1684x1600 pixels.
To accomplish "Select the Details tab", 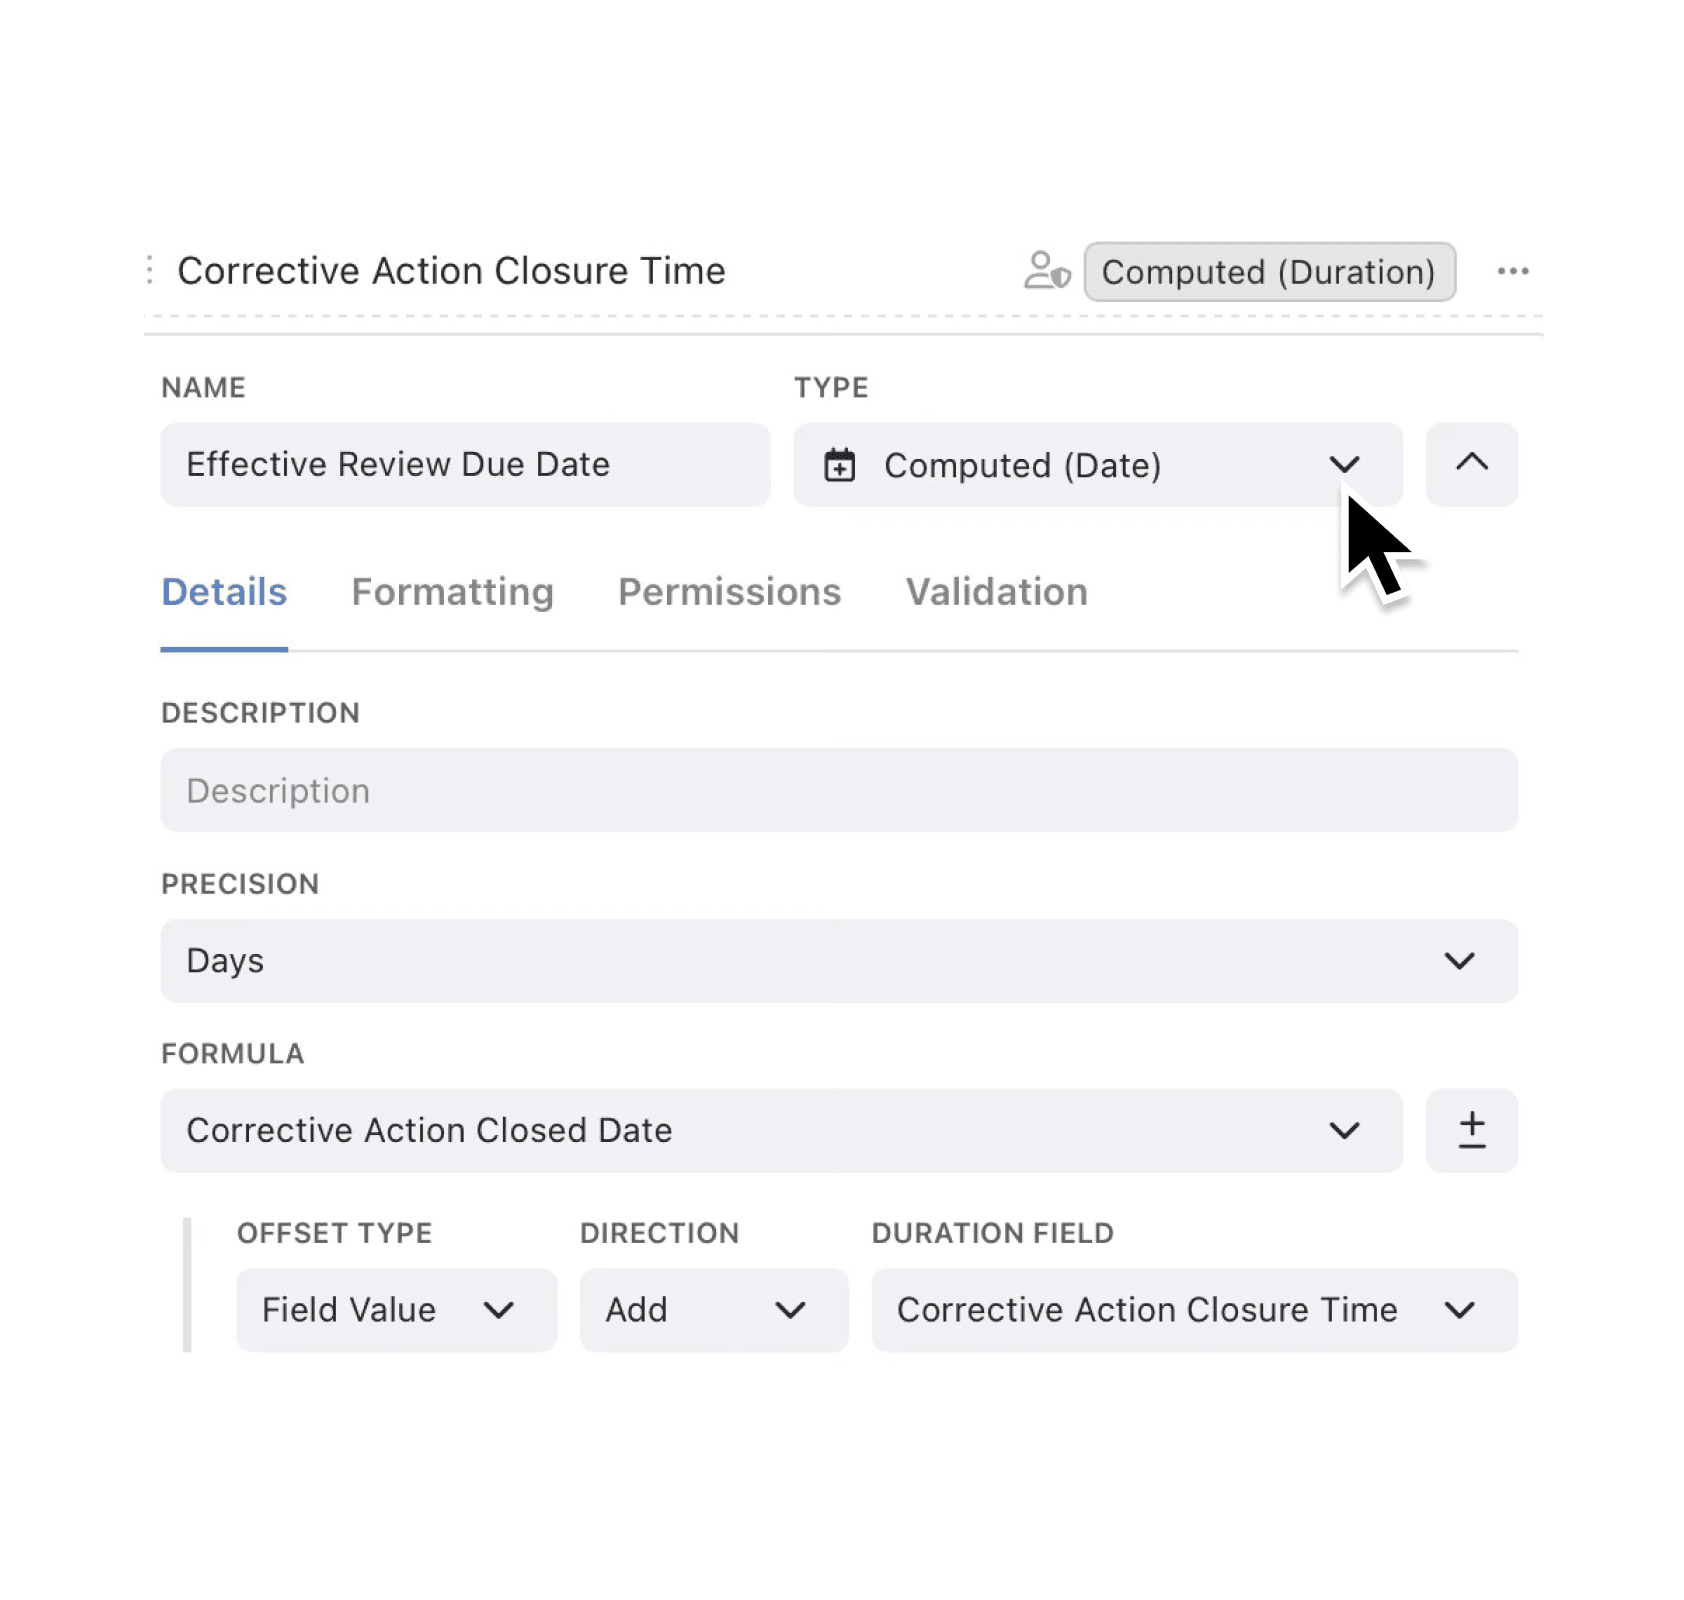I will (224, 591).
